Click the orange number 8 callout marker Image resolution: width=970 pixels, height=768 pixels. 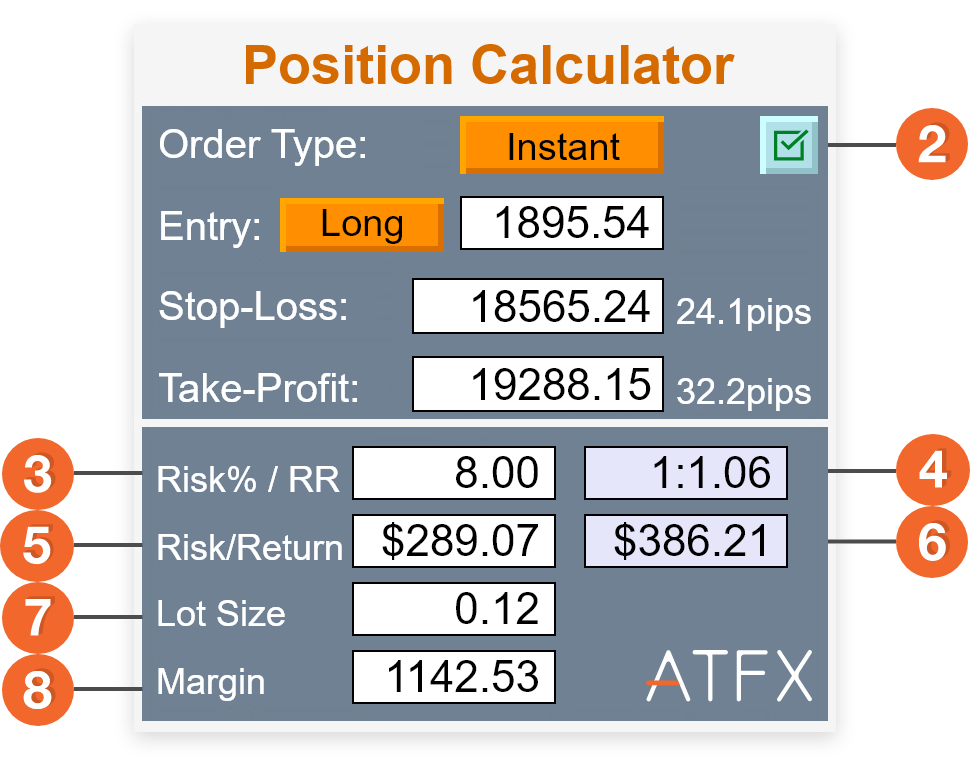click(x=38, y=689)
